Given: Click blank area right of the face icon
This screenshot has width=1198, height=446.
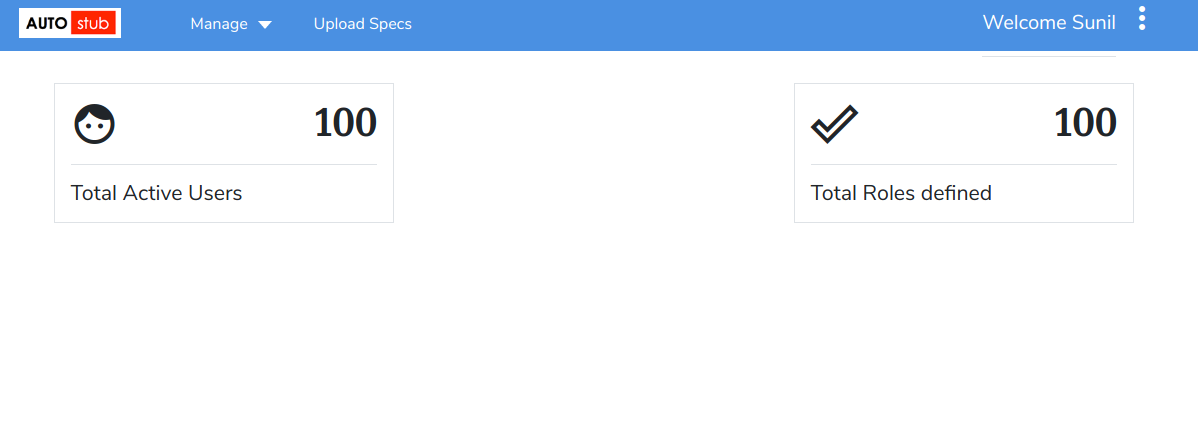Looking at the screenshot, I should pyautogui.click(x=210, y=124).
